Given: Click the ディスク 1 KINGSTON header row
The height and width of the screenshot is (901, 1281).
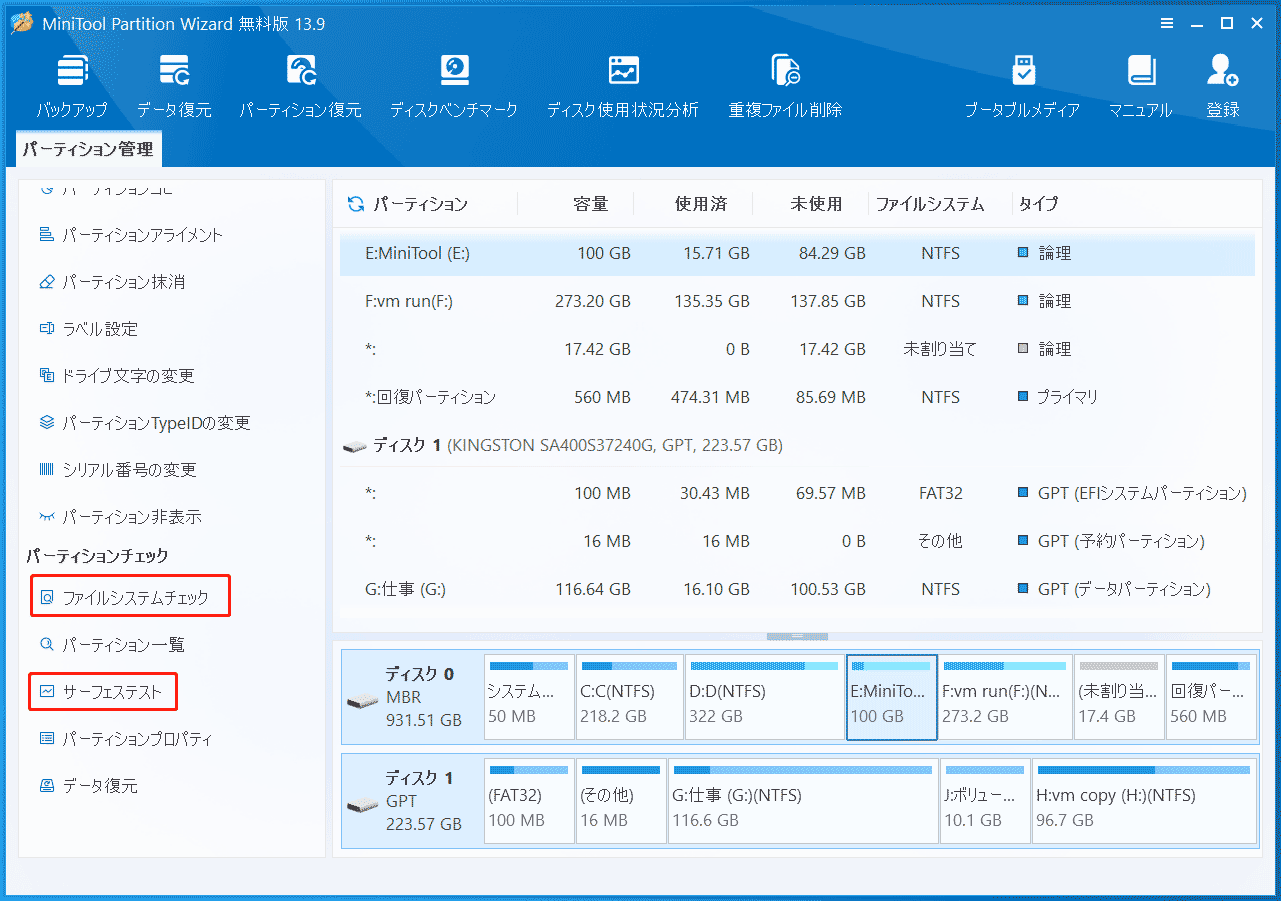Looking at the screenshot, I should (797, 446).
